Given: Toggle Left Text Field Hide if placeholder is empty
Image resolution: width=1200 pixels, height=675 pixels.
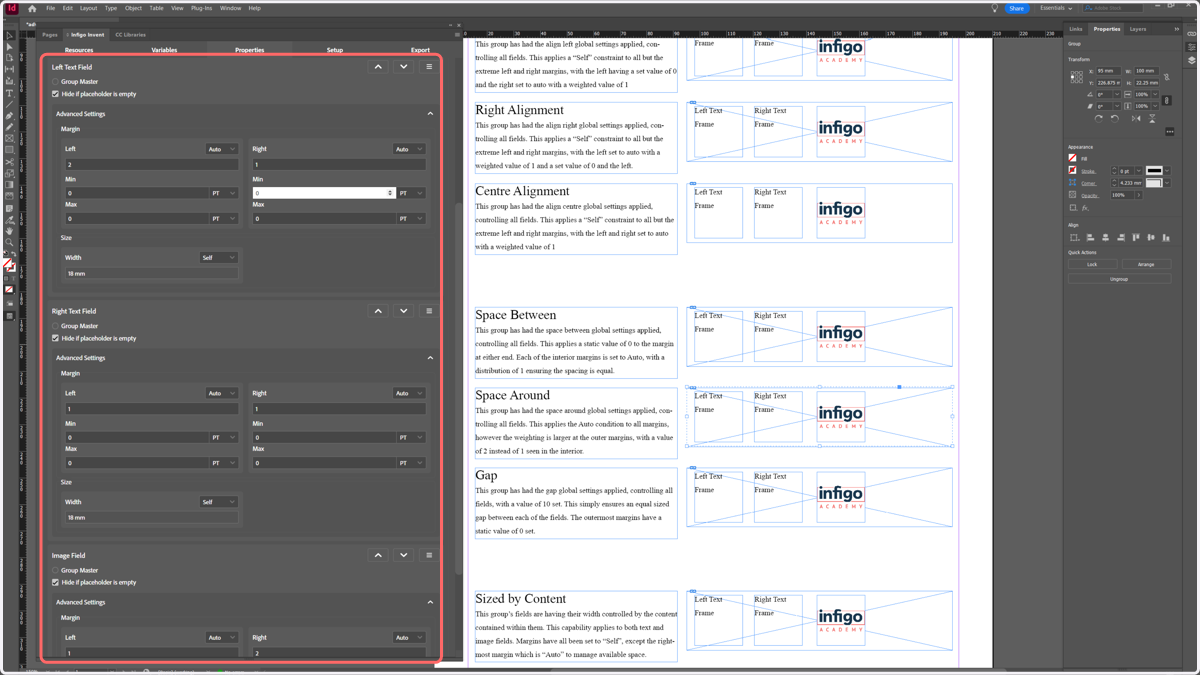Looking at the screenshot, I should [x=55, y=94].
